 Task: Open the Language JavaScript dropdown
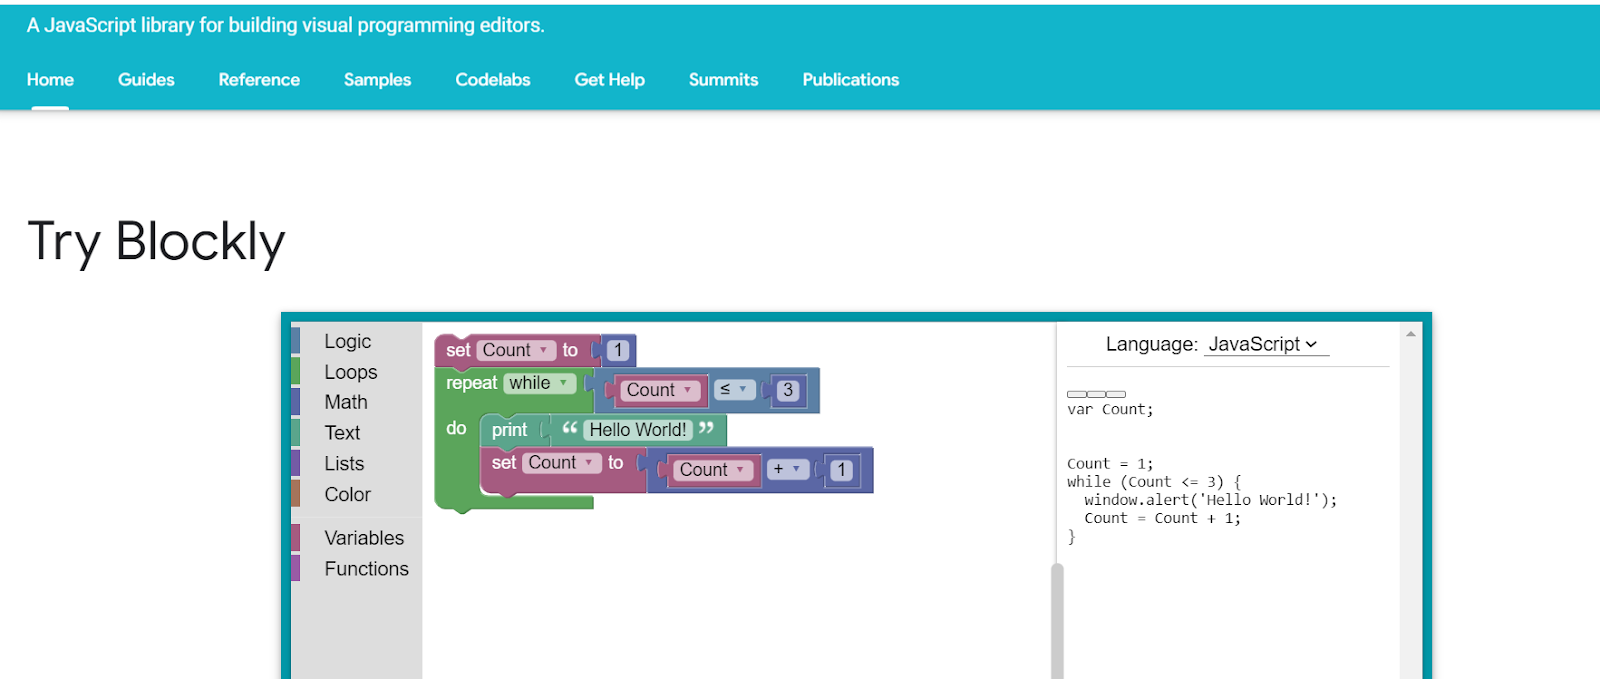pyautogui.click(x=1264, y=344)
